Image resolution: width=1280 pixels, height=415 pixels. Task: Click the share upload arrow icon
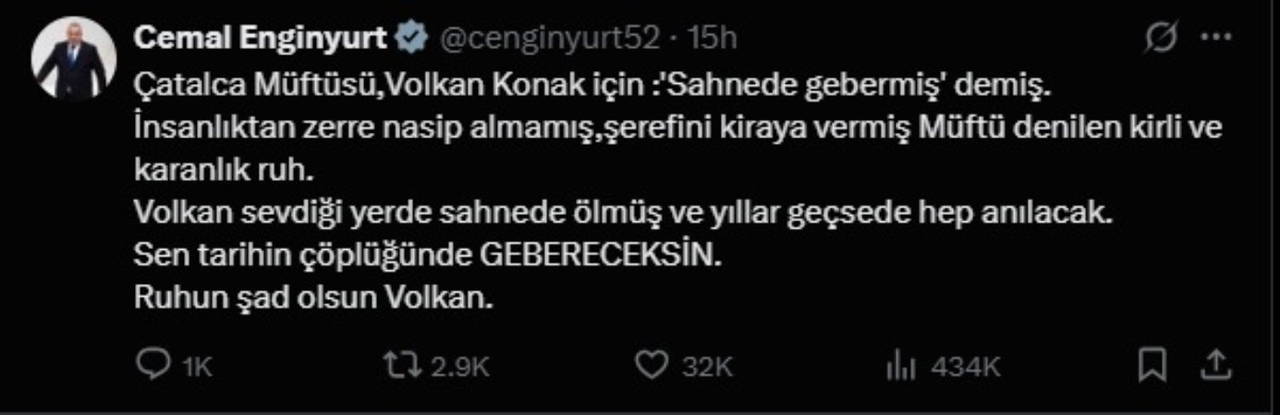coord(1215,364)
